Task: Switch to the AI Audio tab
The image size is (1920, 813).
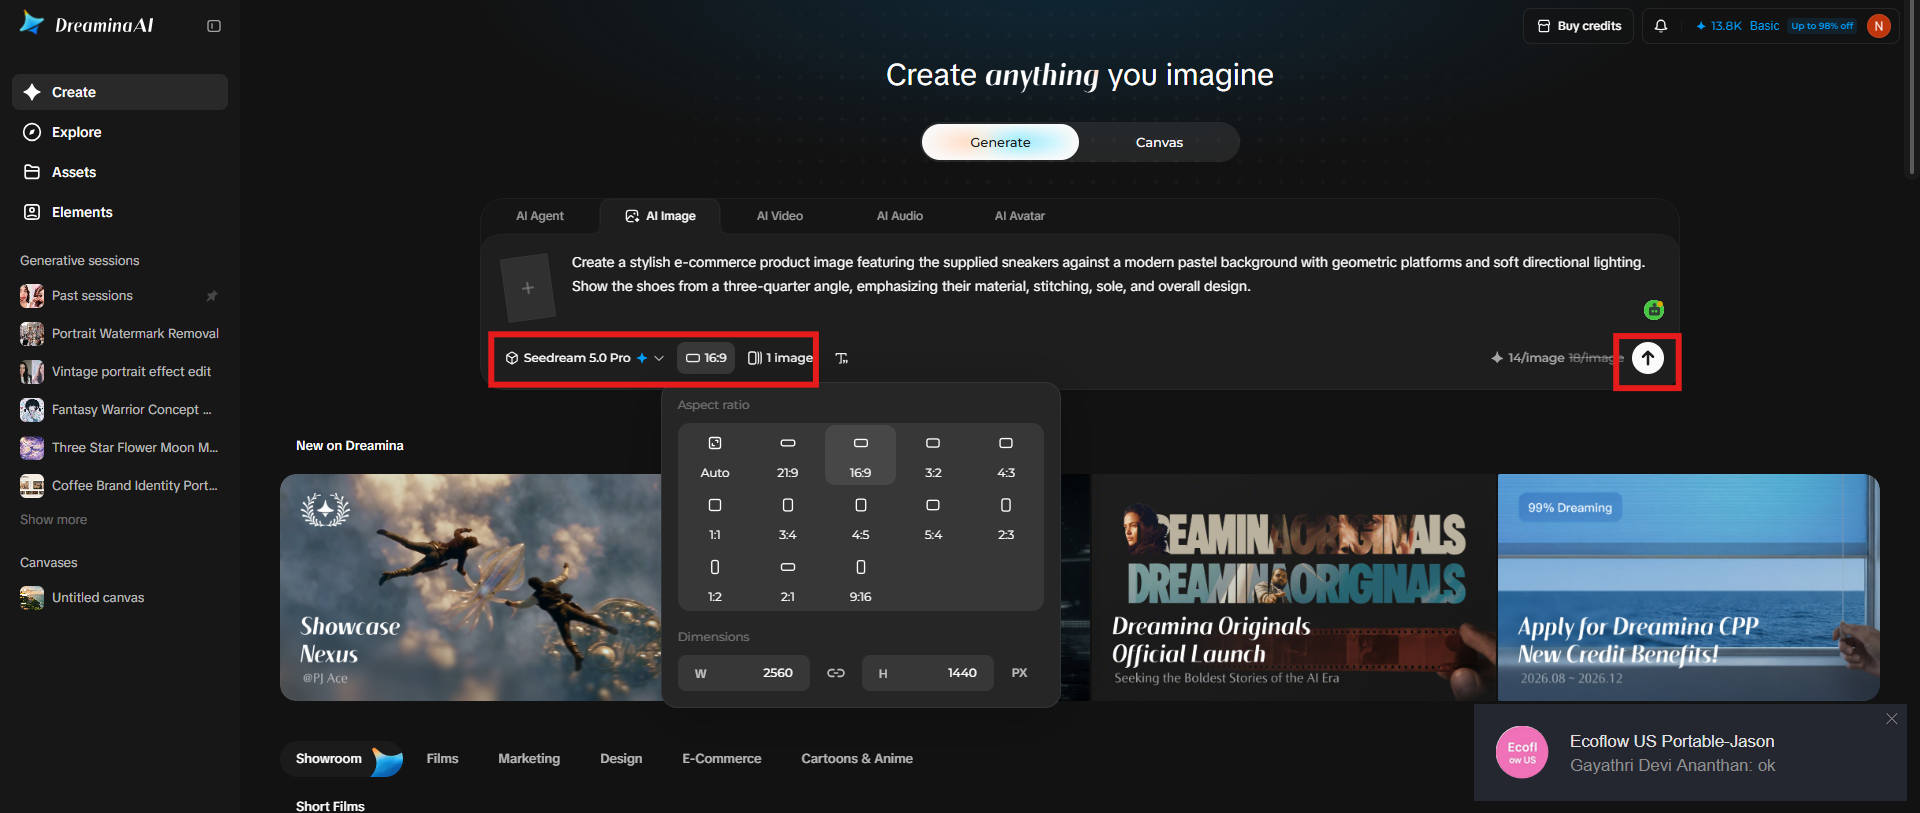Action: [900, 216]
